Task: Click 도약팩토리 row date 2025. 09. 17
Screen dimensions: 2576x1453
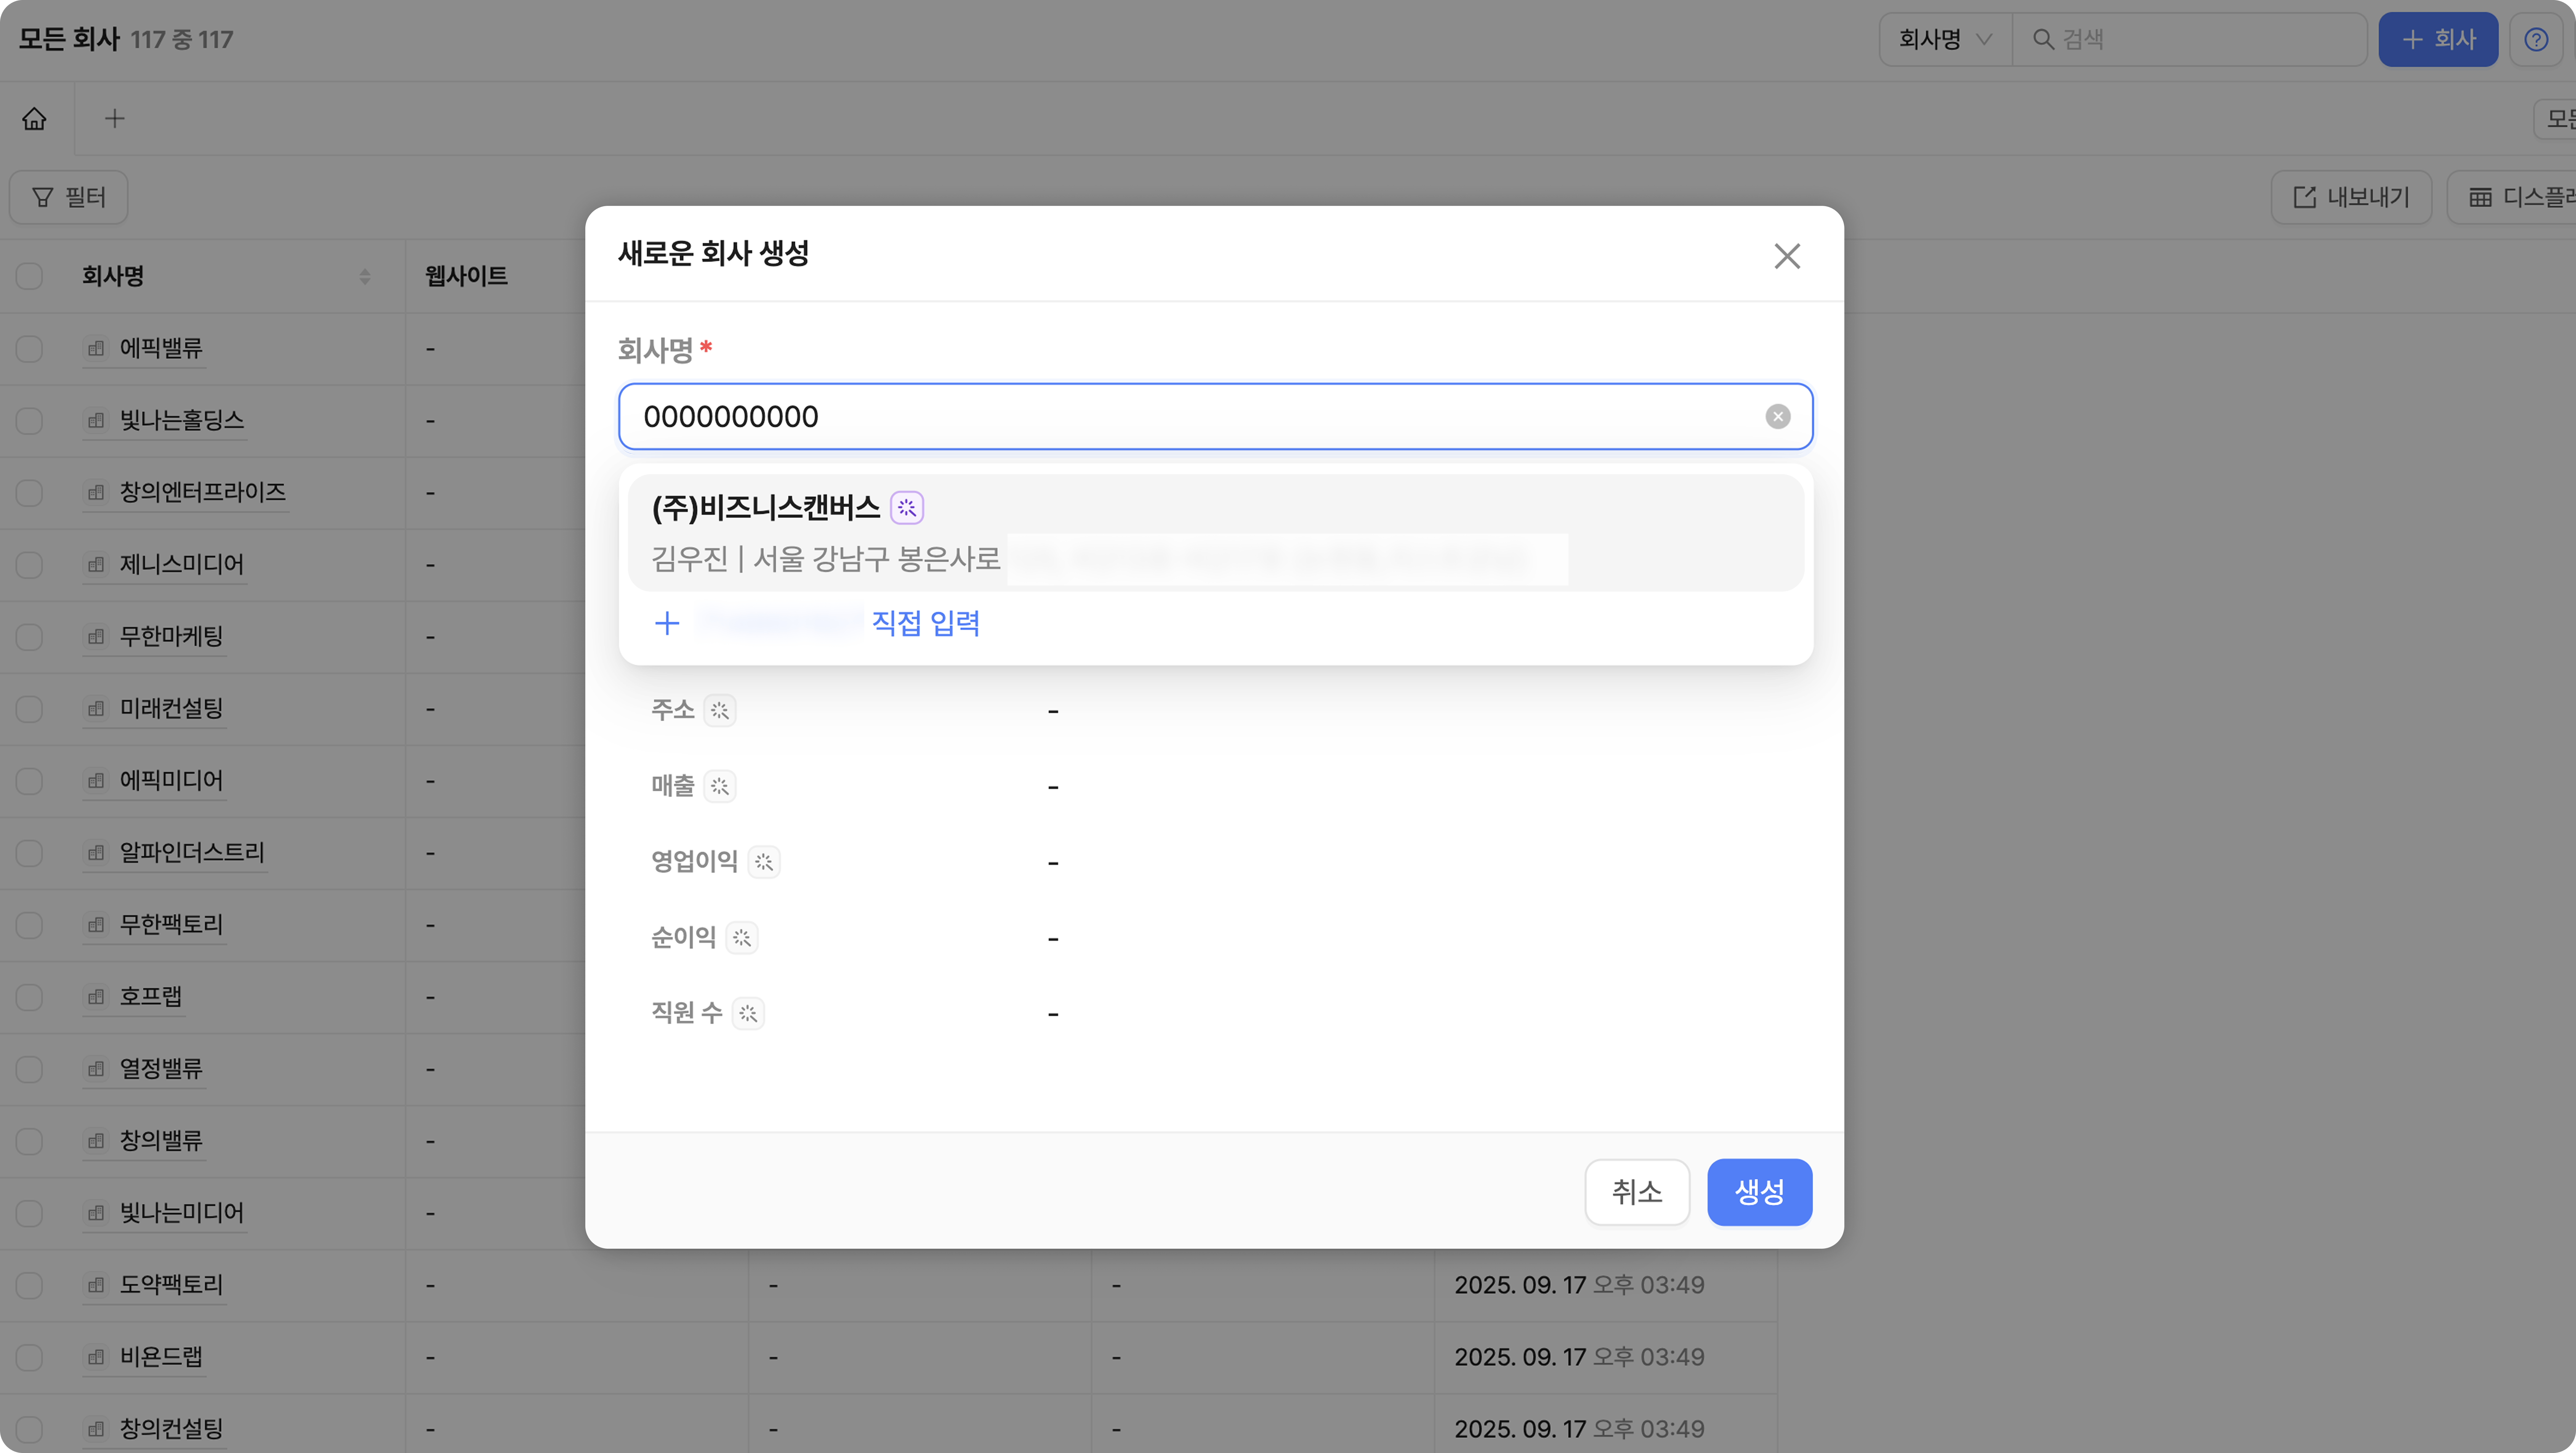Action: [x=1520, y=1284]
